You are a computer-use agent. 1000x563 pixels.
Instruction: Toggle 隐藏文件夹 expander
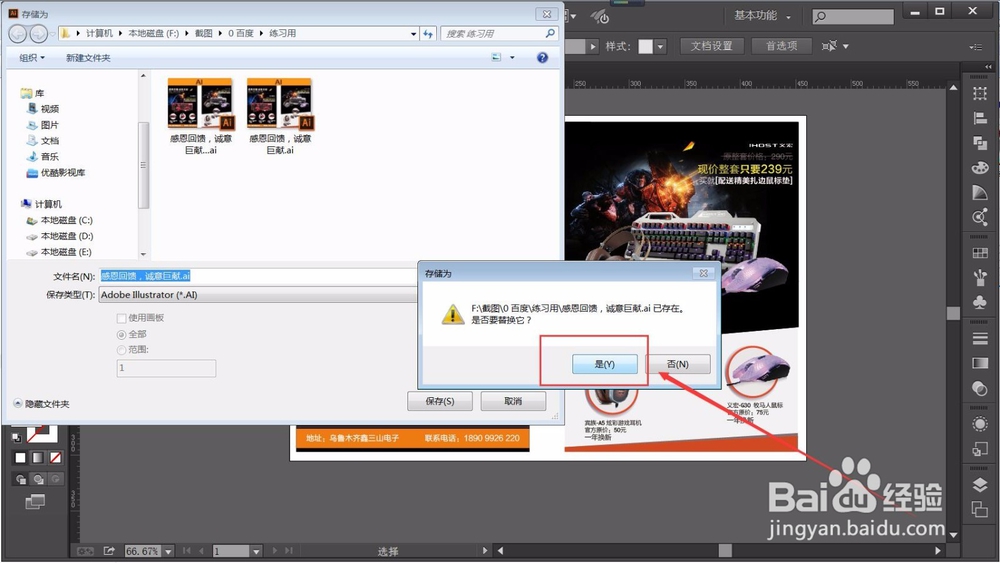point(41,404)
